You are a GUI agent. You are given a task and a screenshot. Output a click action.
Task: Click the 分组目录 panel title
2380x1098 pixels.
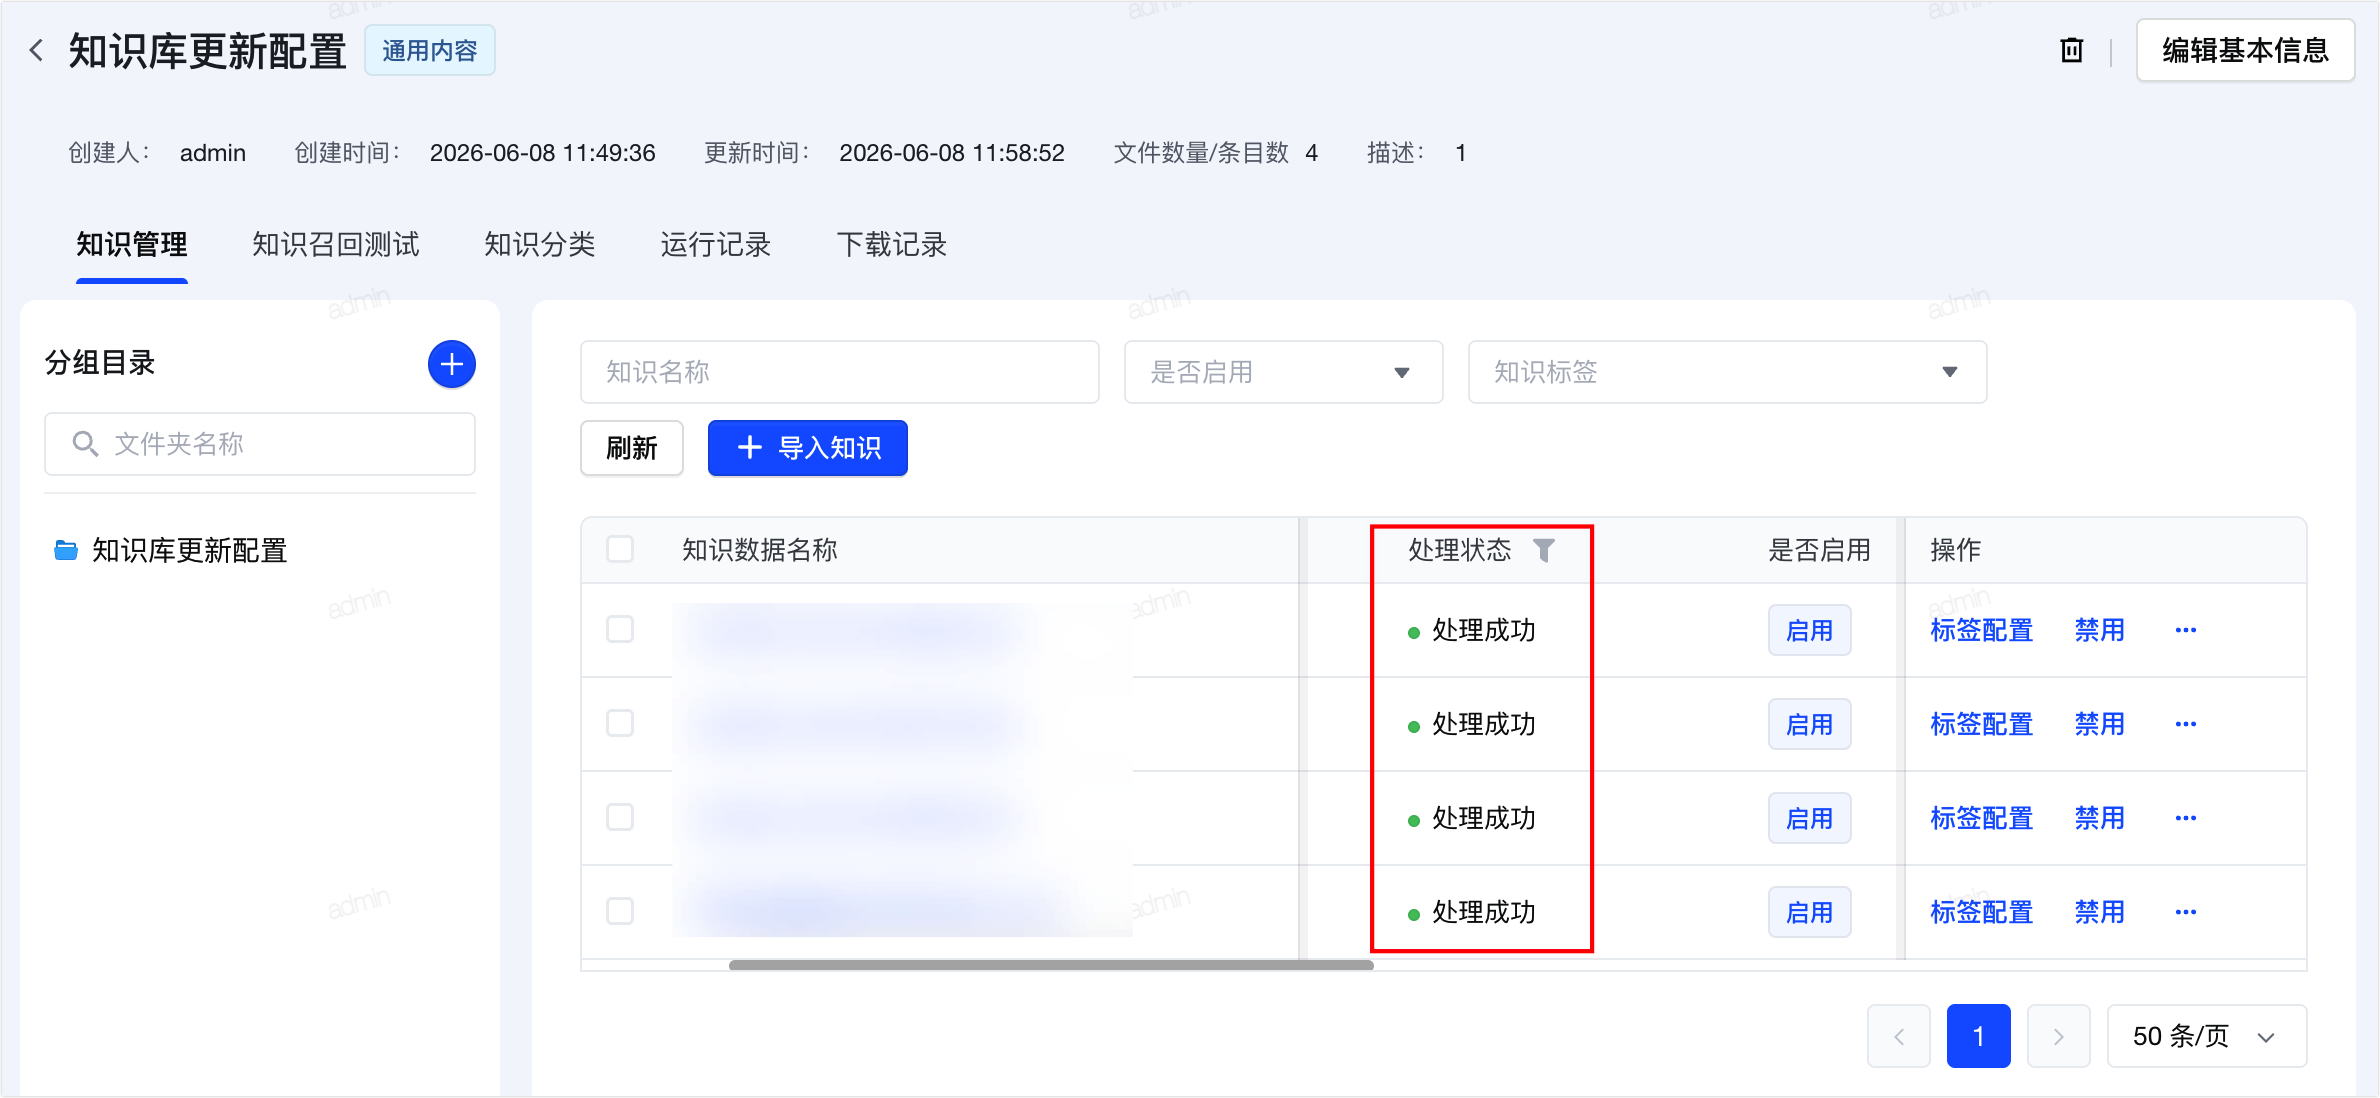tap(100, 363)
